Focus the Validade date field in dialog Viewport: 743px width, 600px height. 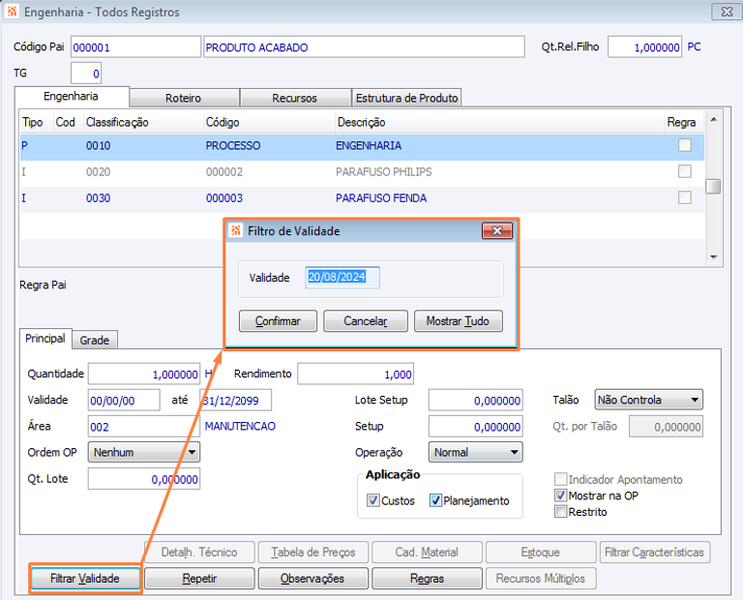(x=342, y=277)
